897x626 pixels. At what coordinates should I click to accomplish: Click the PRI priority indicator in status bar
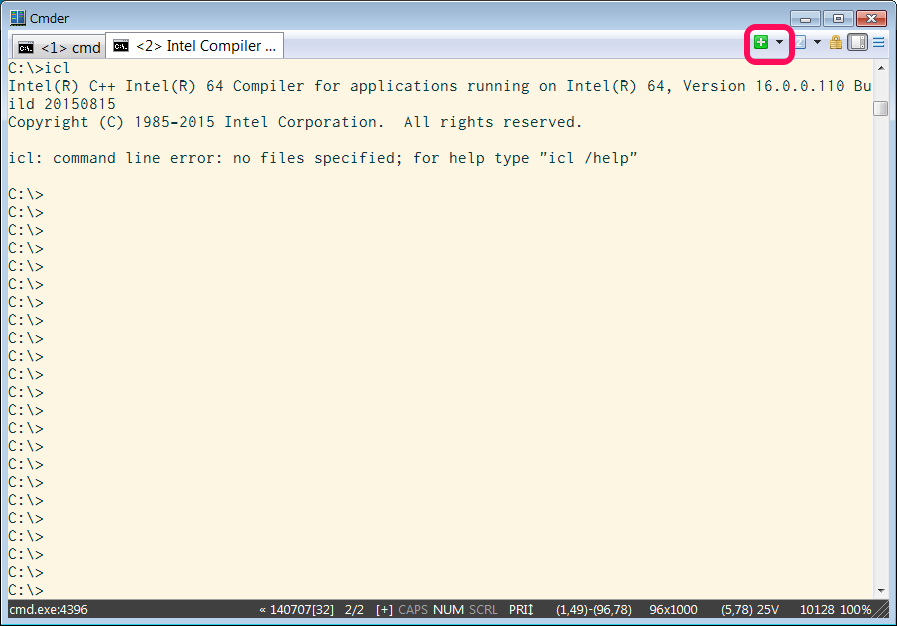click(x=521, y=610)
